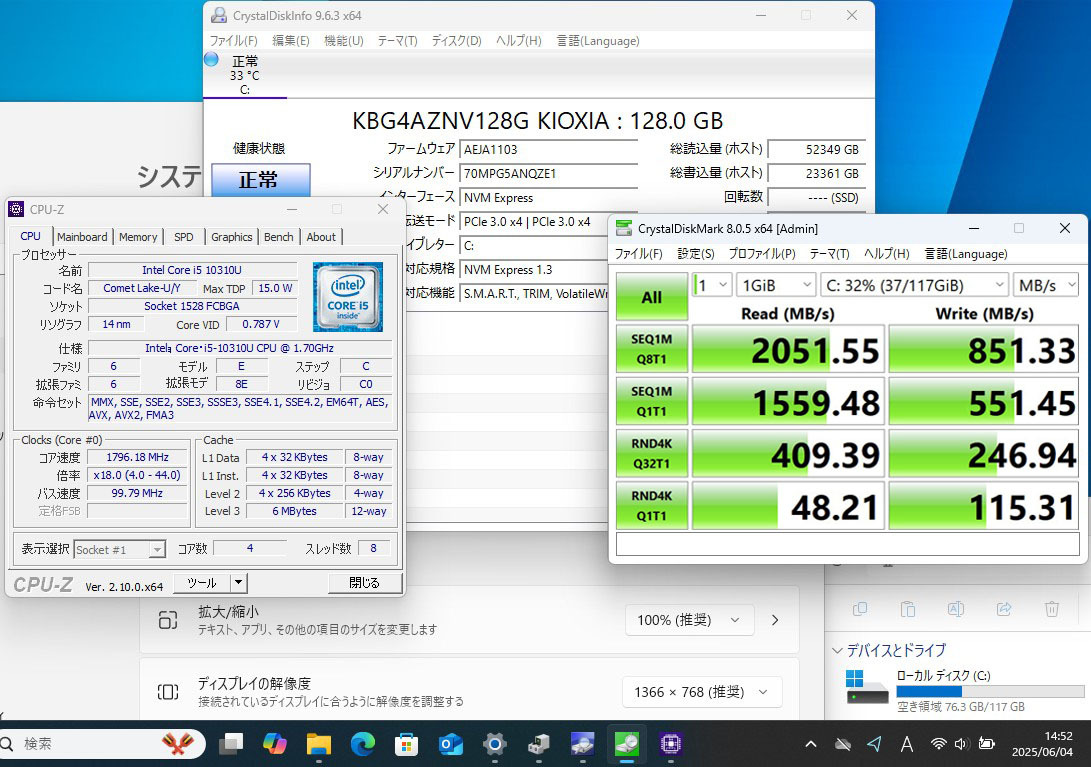Open the Mainboard tab in CPU-Z
The height and width of the screenshot is (767, 1091).
click(x=82, y=237)
